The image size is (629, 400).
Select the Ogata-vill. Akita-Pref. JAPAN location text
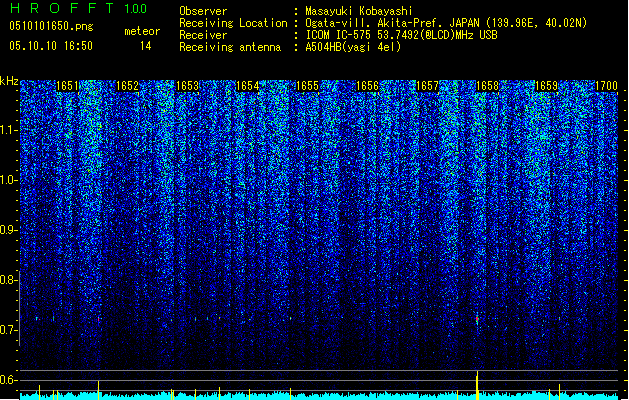446,23
